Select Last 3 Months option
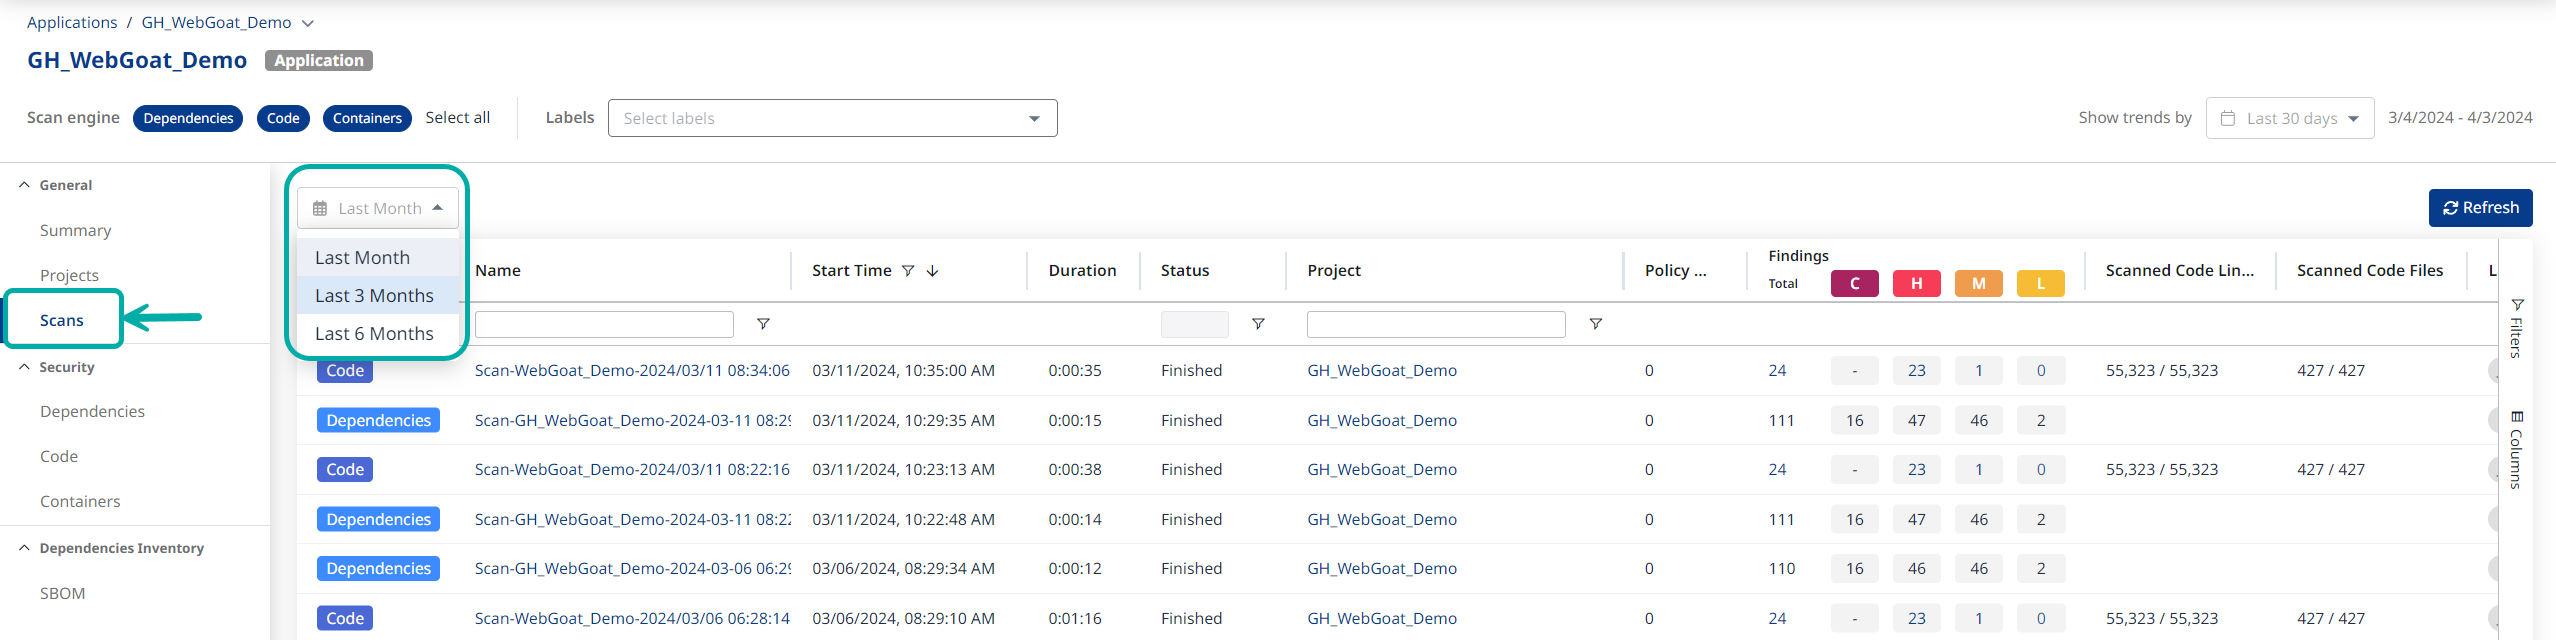Image resolution: width=2556 pixels, height=640 pixels. (375, 296)
